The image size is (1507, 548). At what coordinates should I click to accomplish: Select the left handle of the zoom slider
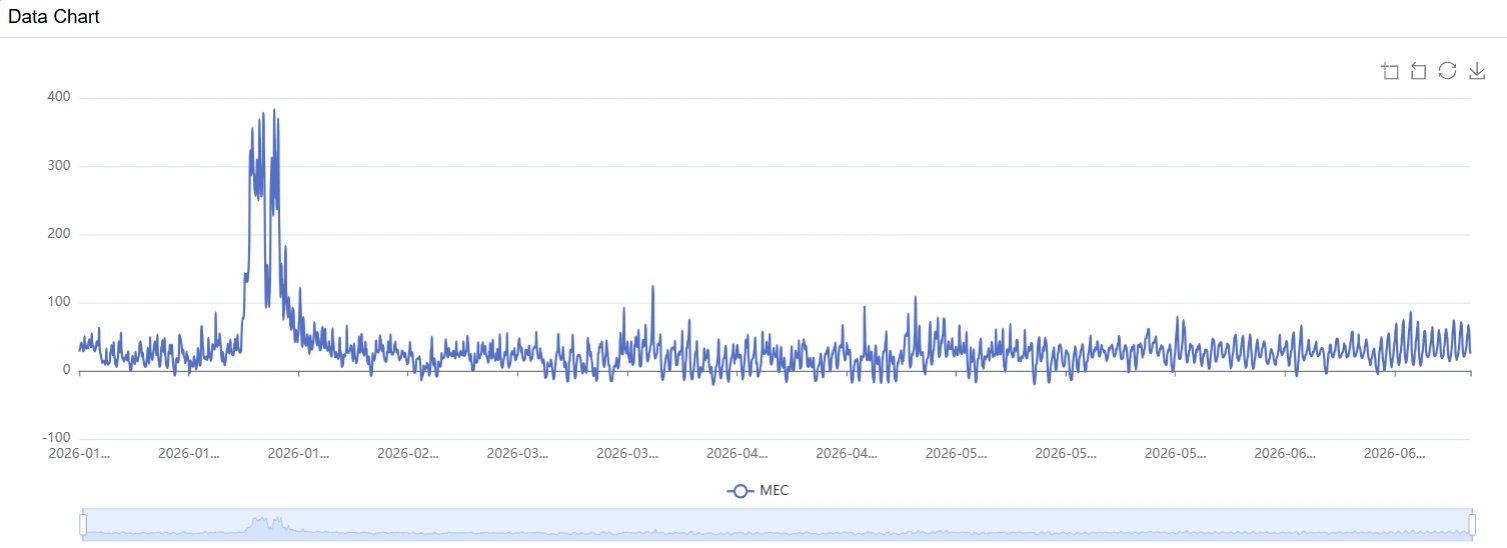coord(83,524)
